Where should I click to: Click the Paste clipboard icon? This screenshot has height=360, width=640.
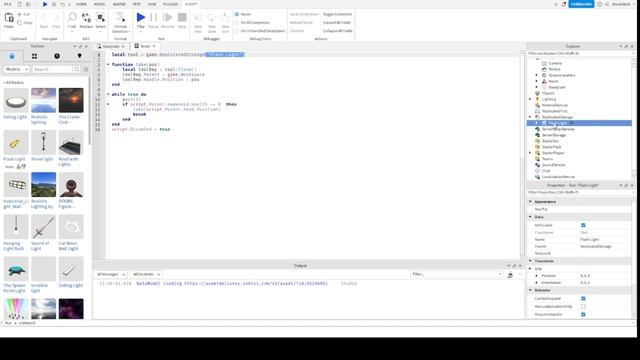point(9,18)
